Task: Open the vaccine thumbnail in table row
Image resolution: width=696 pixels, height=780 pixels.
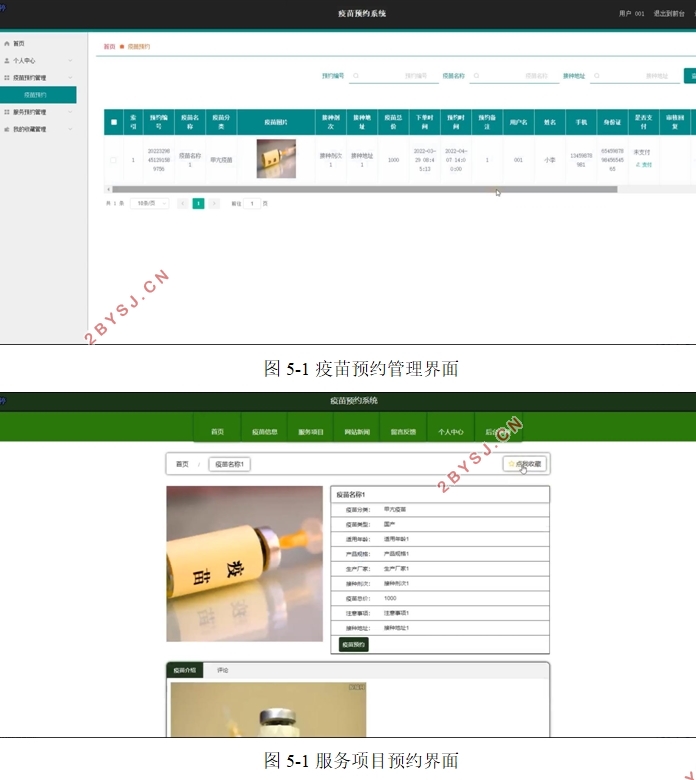Action: [276, 159]
